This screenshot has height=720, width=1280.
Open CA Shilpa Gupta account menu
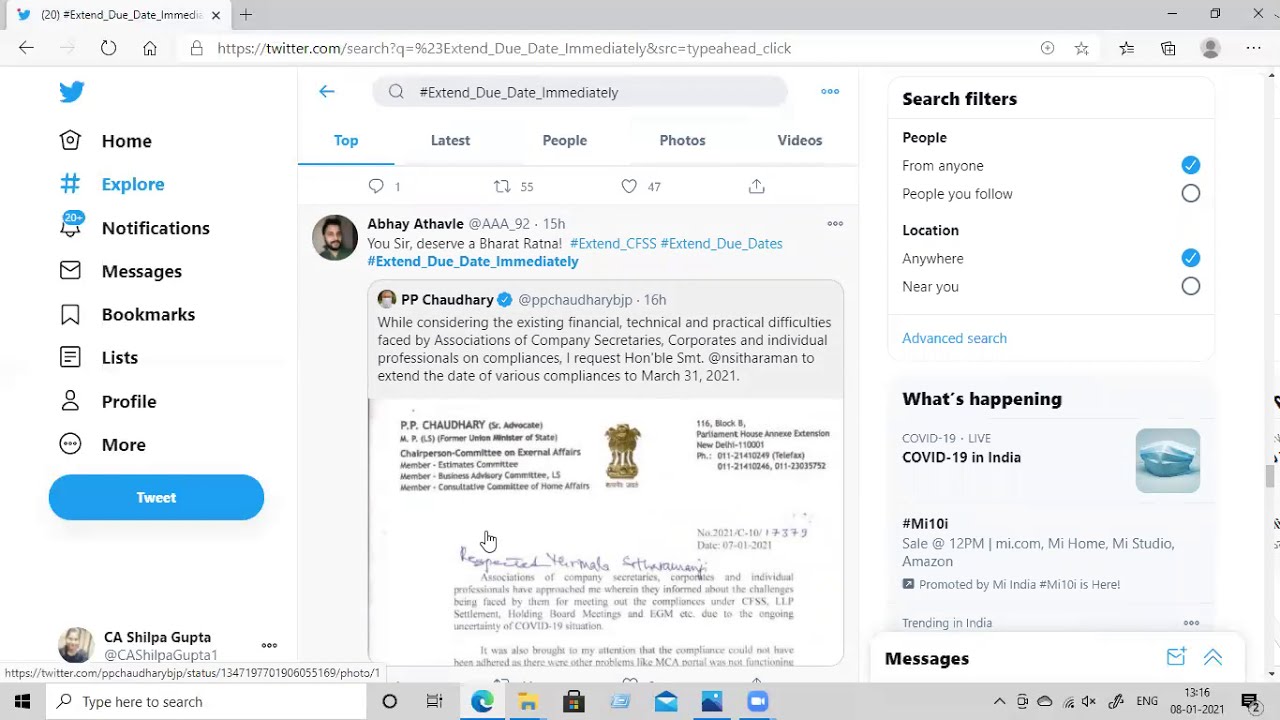point(269,646)
